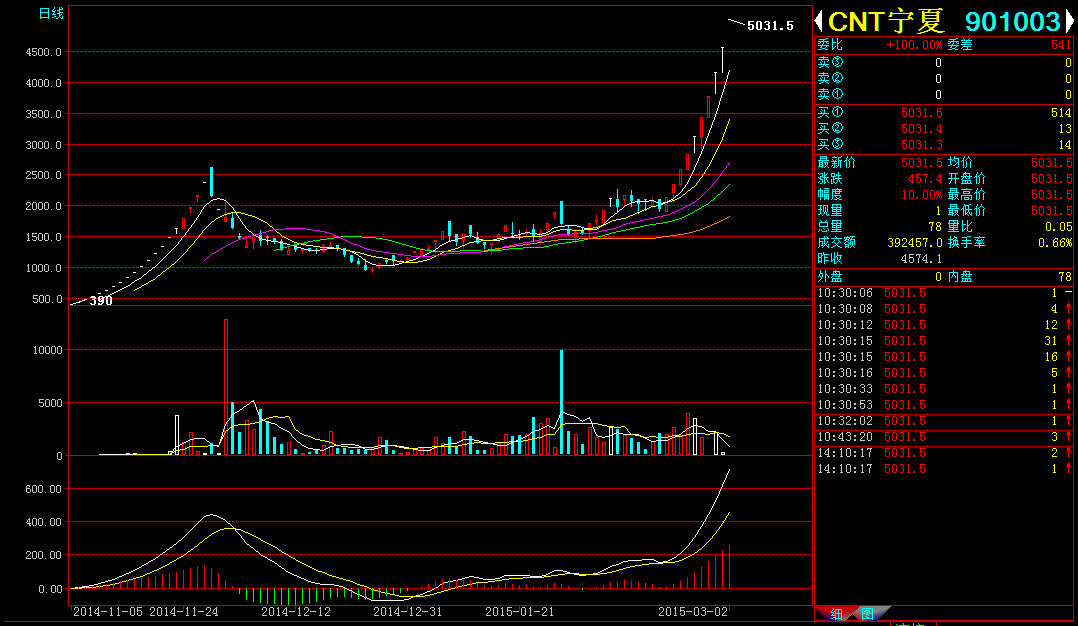
Task: Select the 10:30:12 tick row
Action: point(944,325)
